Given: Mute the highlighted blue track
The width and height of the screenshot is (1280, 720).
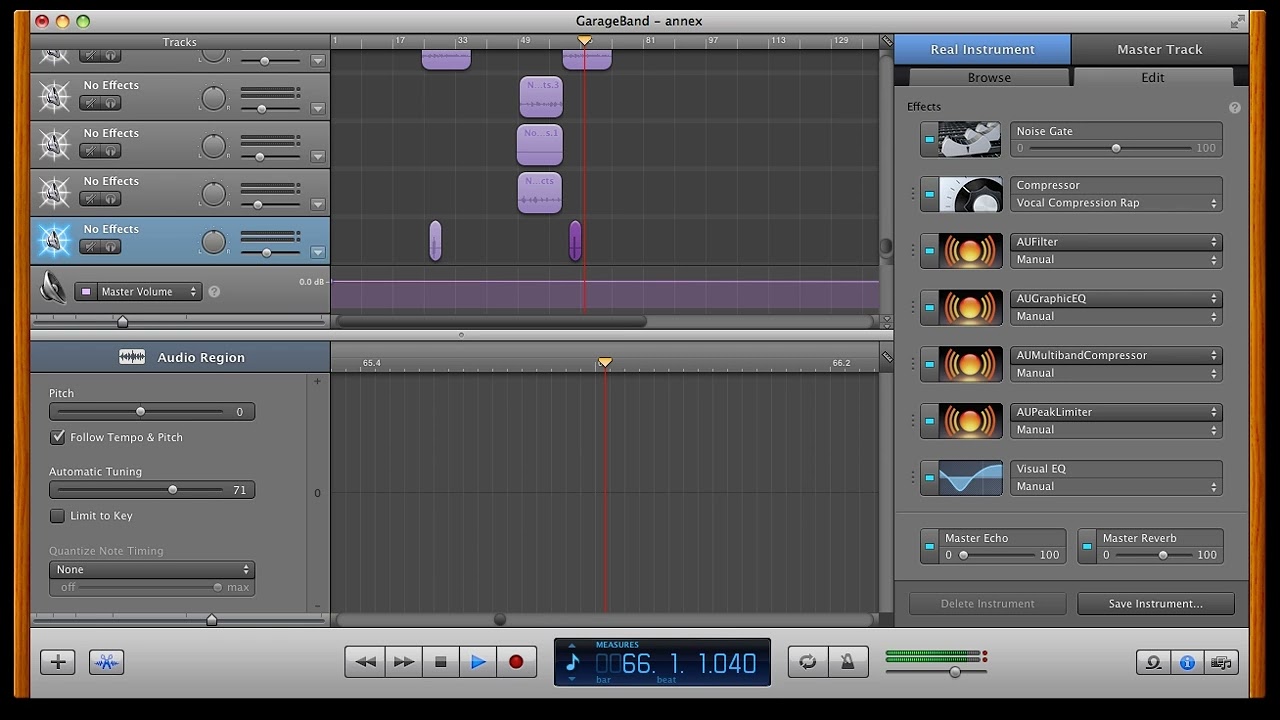Looking at the screenshot, I should (91, 247).
